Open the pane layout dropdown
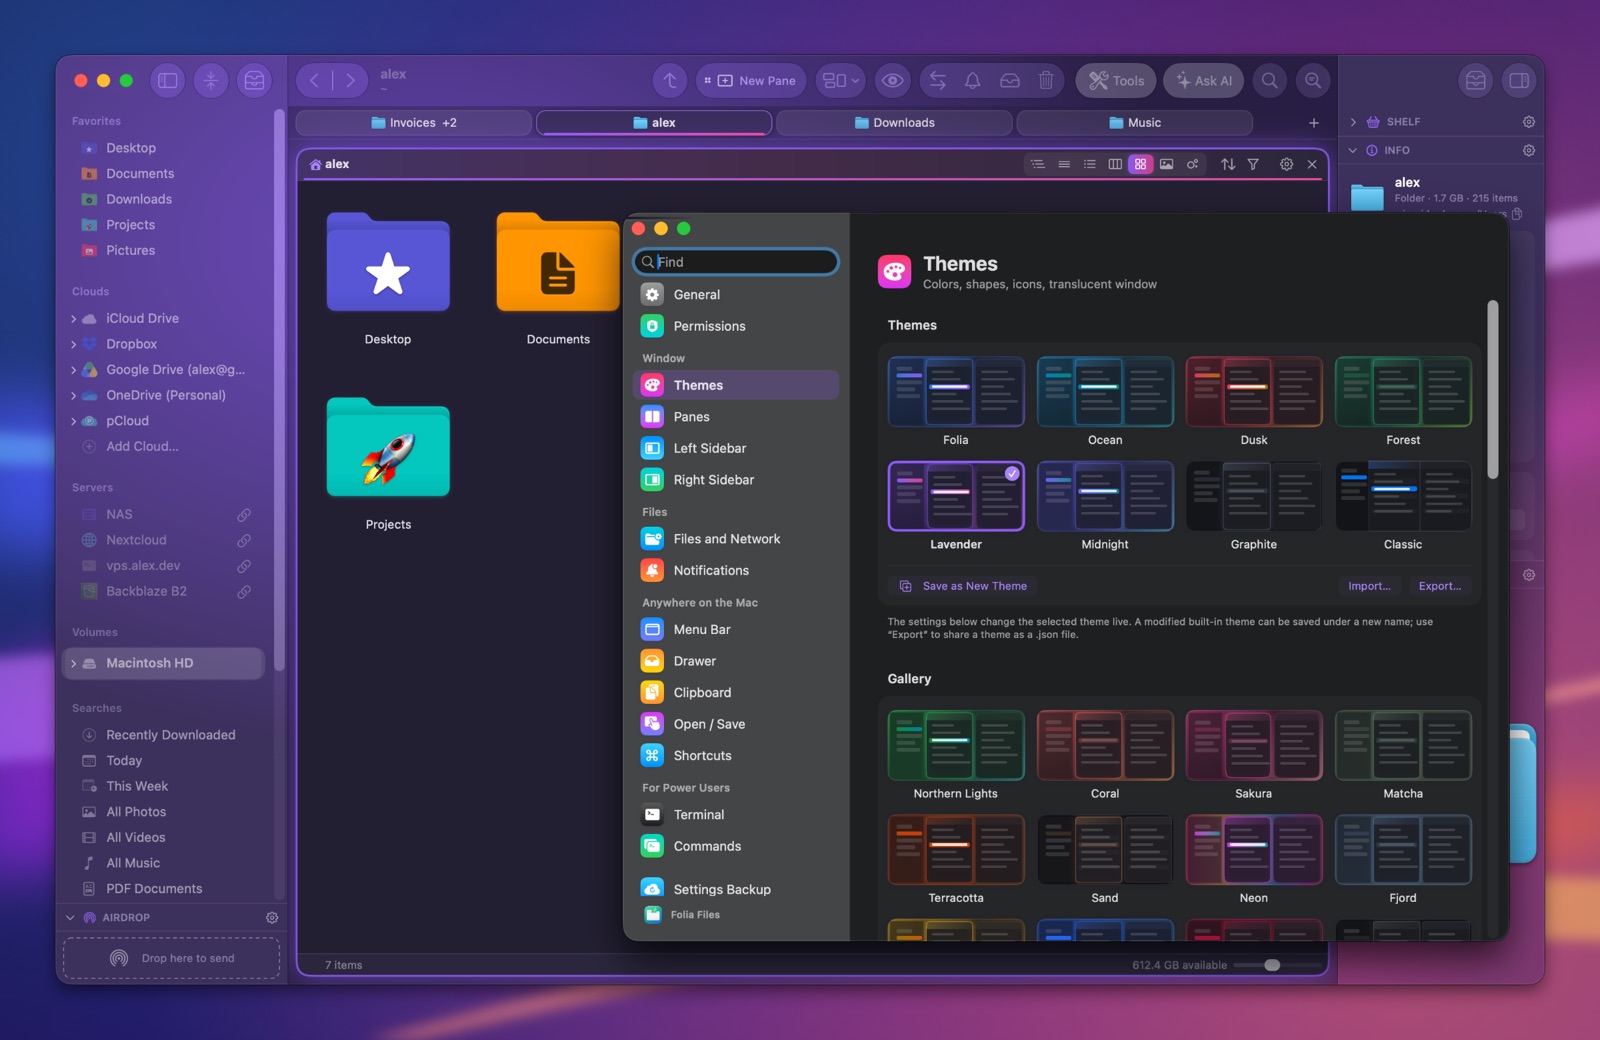The image size is (1600, 1040). [840, 81]
